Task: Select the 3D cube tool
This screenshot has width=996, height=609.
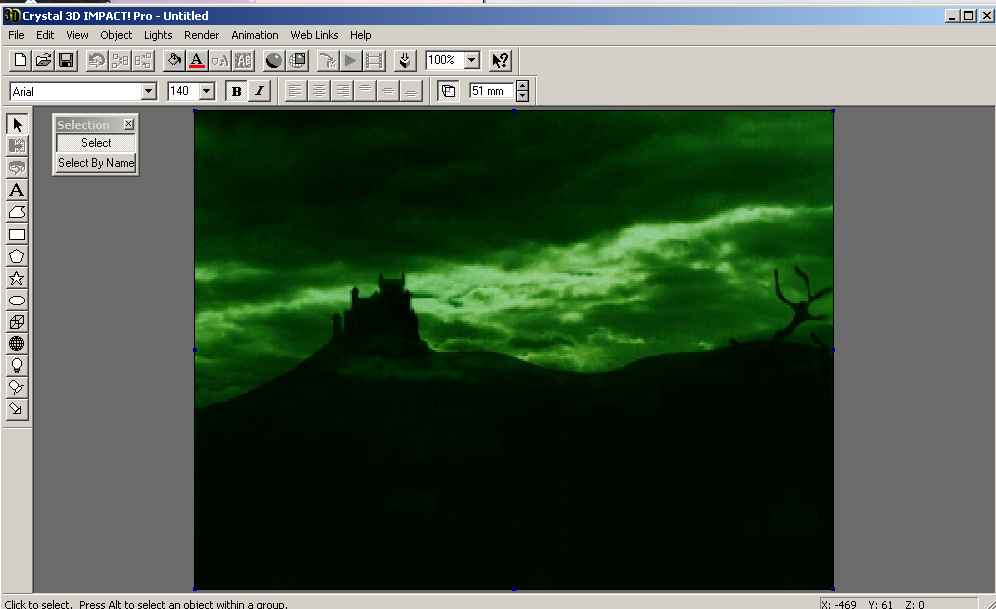Action: pyautogui.click(x=17, y=322)
